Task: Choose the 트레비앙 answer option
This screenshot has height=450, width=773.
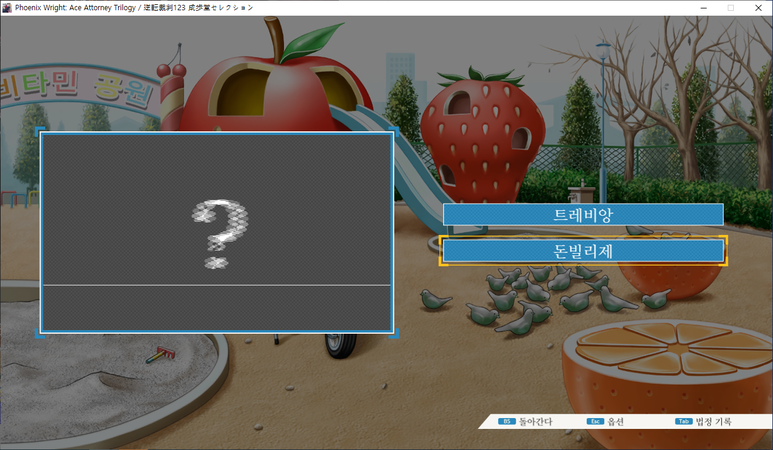Action: pos(583,214)
